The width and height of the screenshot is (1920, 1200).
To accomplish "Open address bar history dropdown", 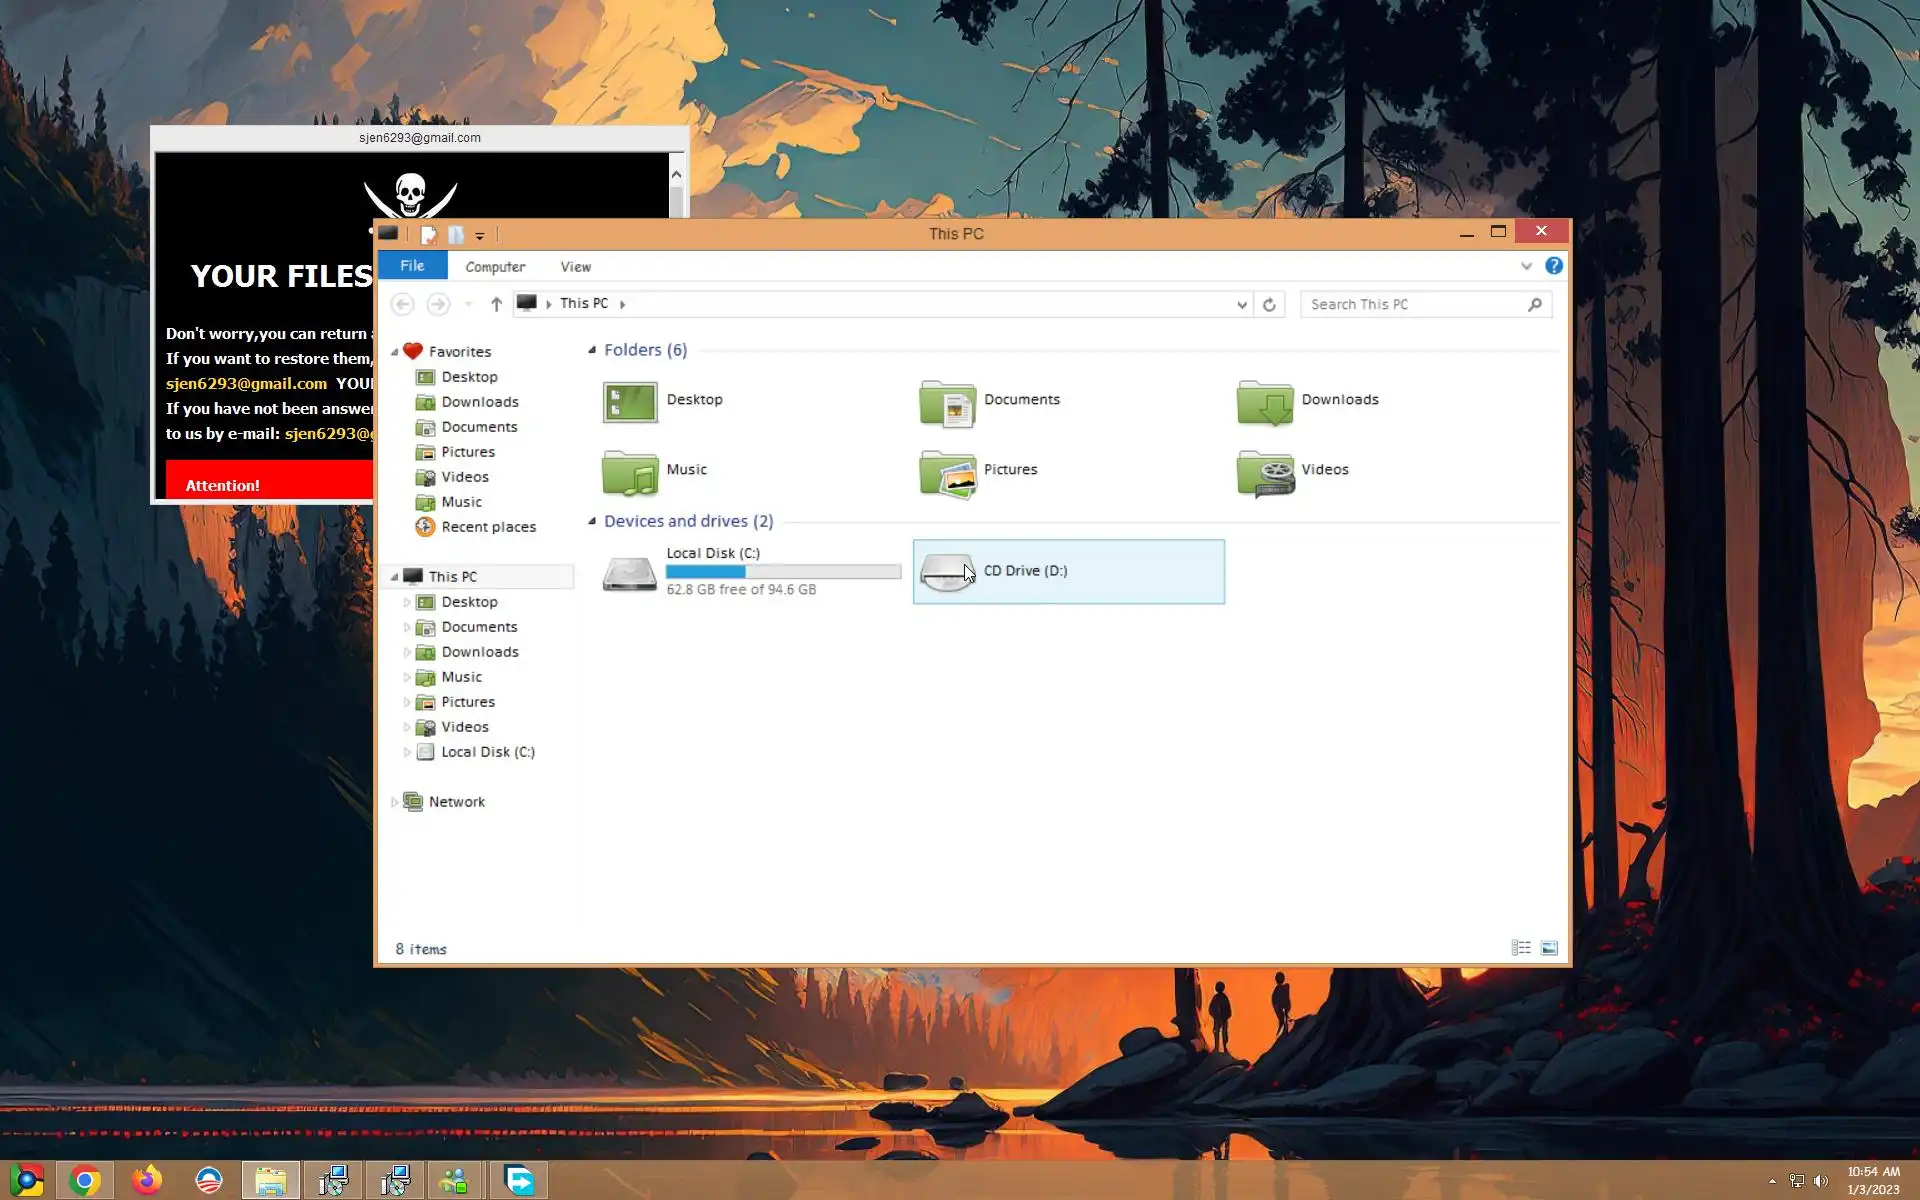I will pyautogui.click(x=1241, y=304).
